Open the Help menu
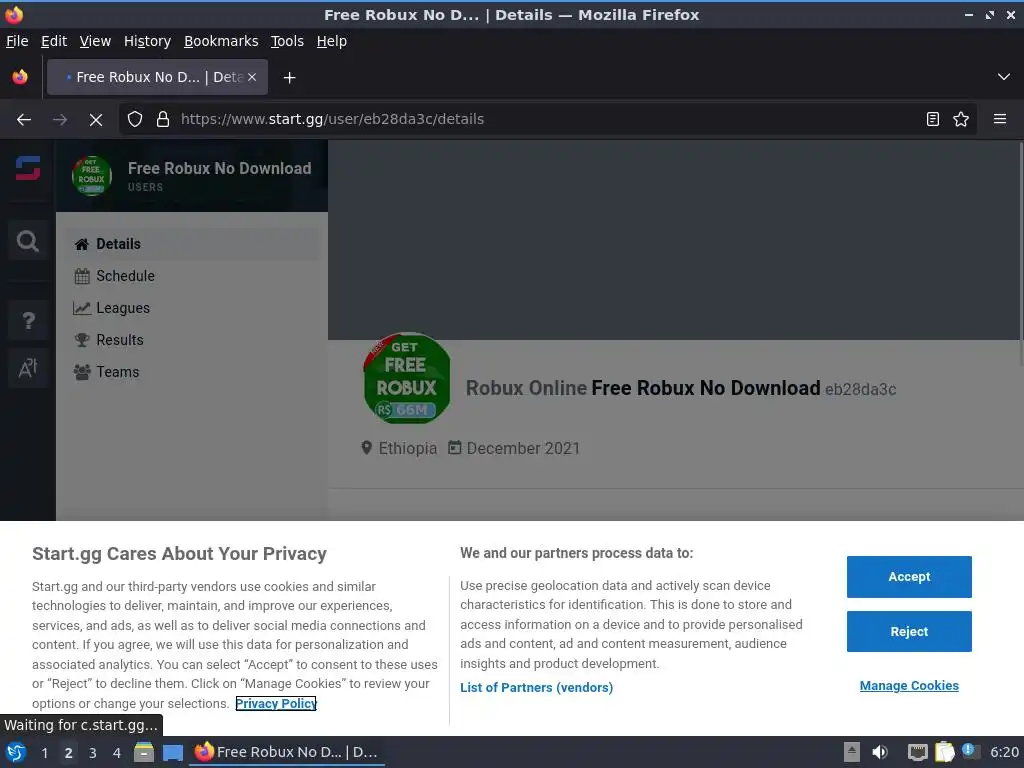 click(332, 41)
